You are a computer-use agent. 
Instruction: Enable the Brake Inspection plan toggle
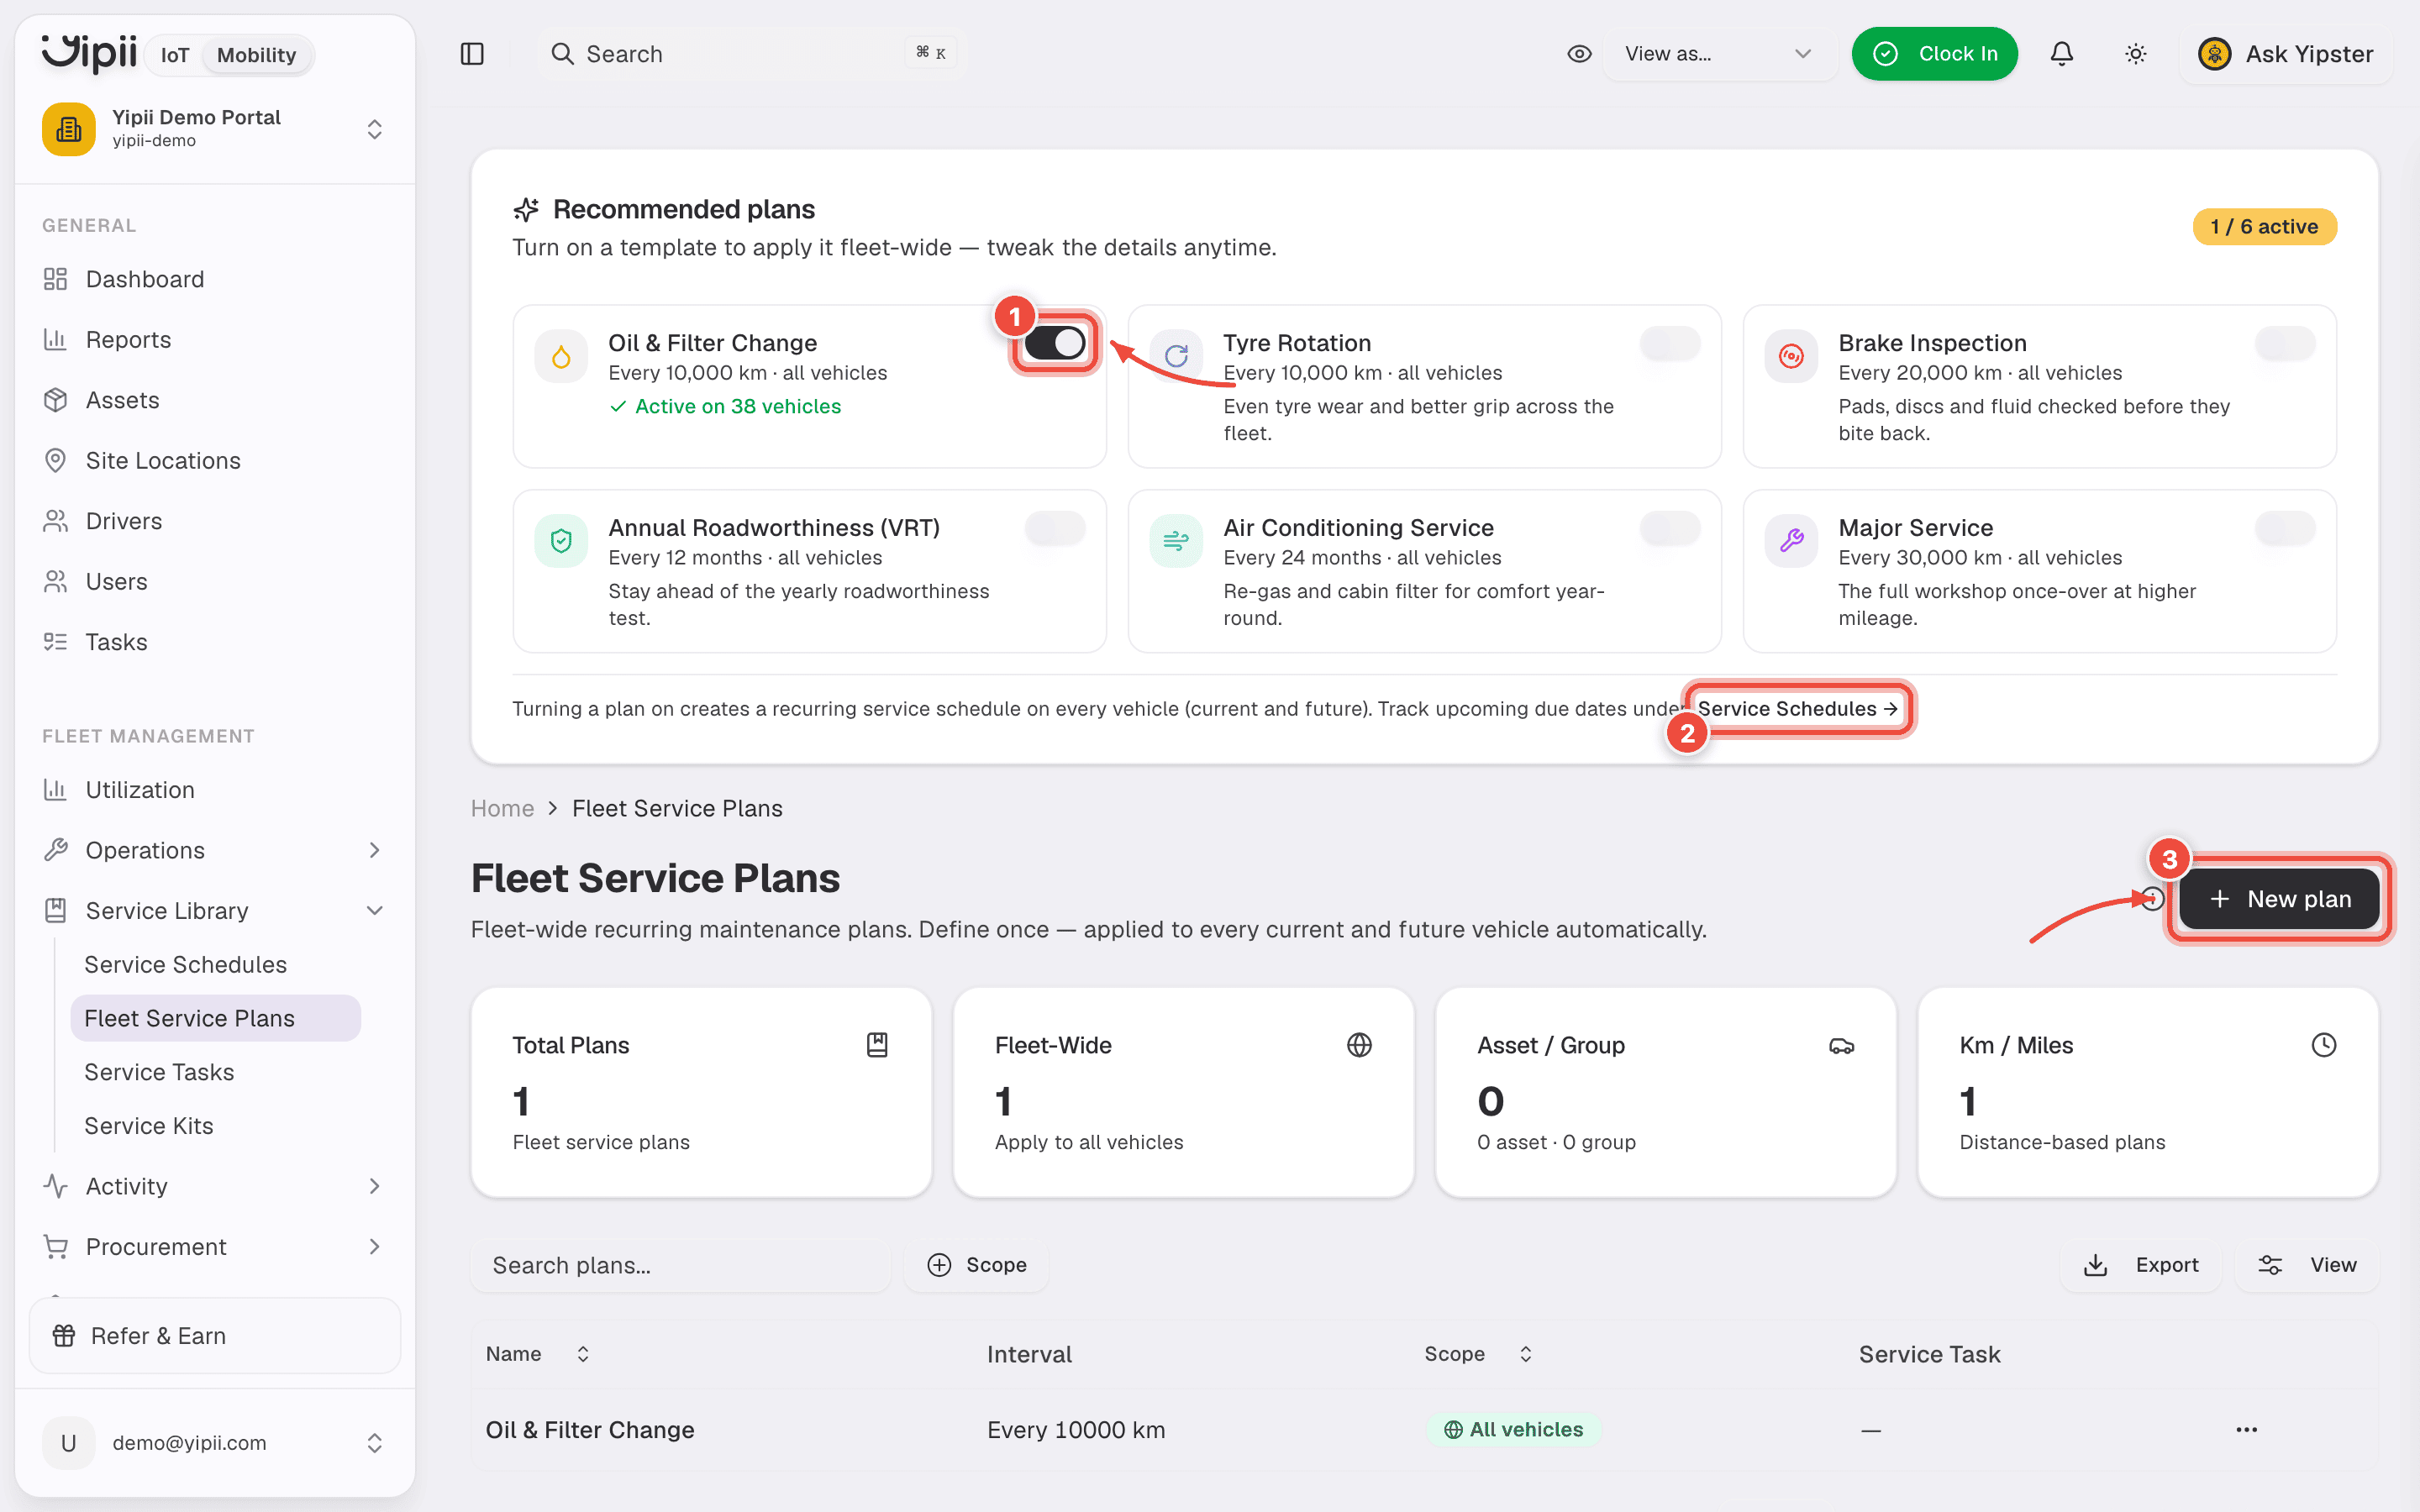point(2285,344)
